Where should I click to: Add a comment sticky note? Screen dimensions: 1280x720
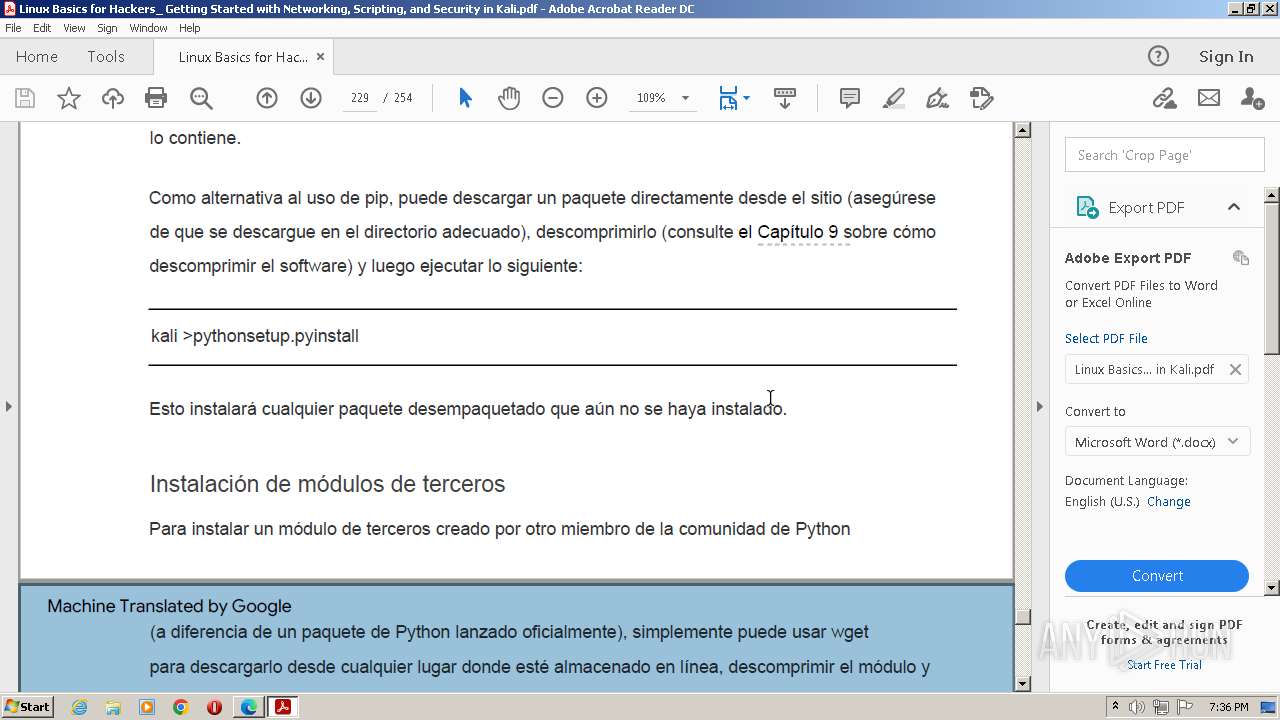point(850,98)
